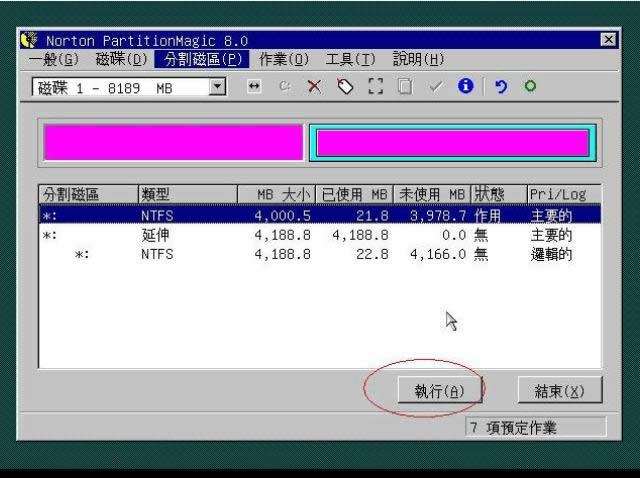Select the first magenta partition block in the disk map
The image size is (640, 478).
172,143
